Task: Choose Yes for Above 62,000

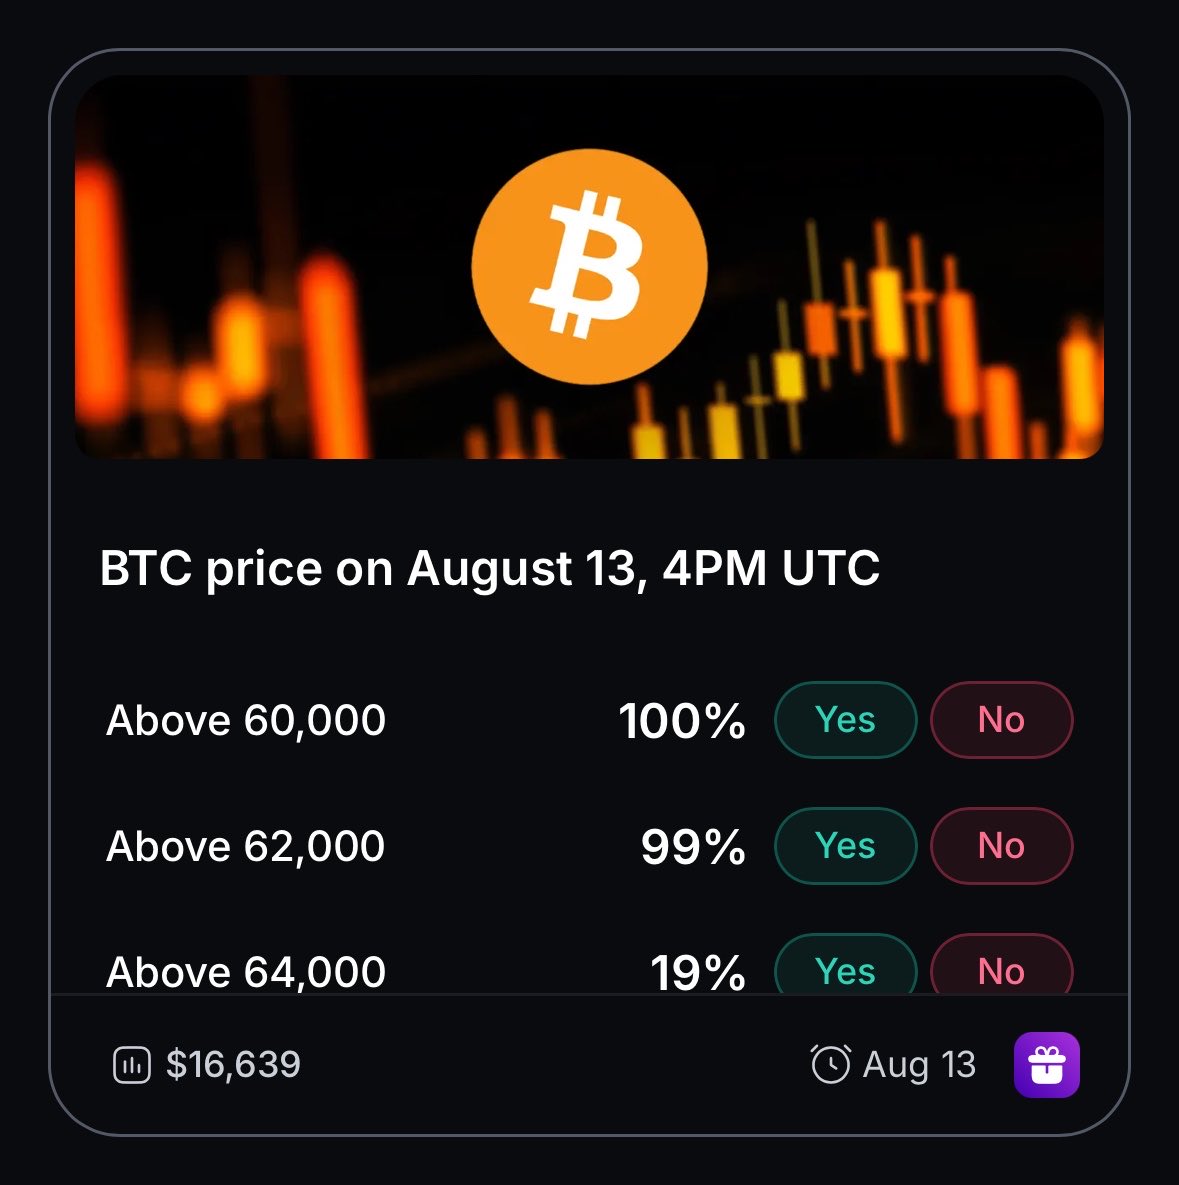Action: [846, 846]
